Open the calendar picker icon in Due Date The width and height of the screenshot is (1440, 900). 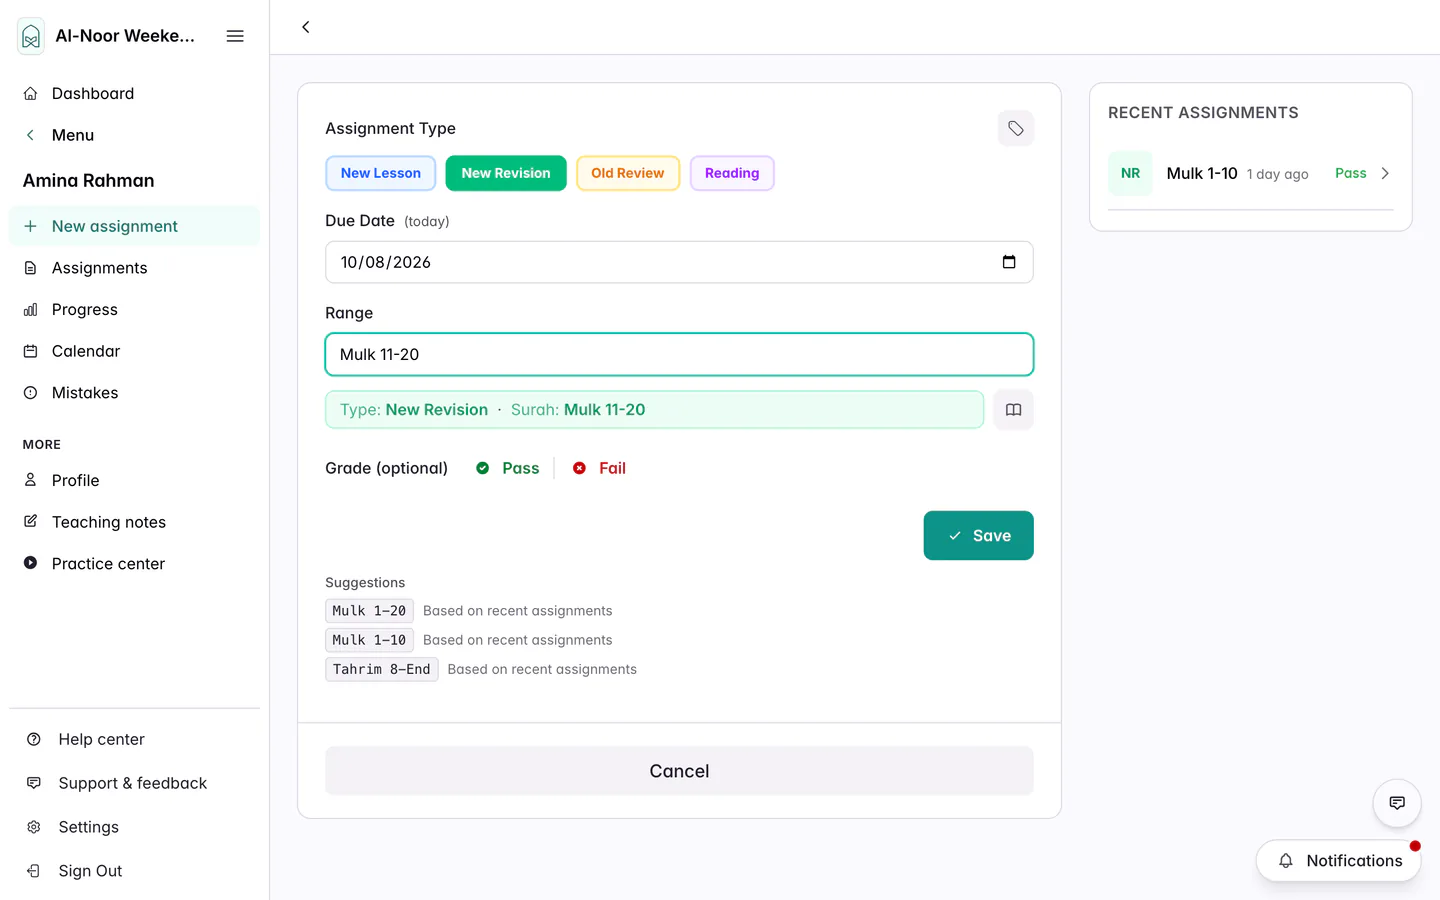(x=1009, y=262)
